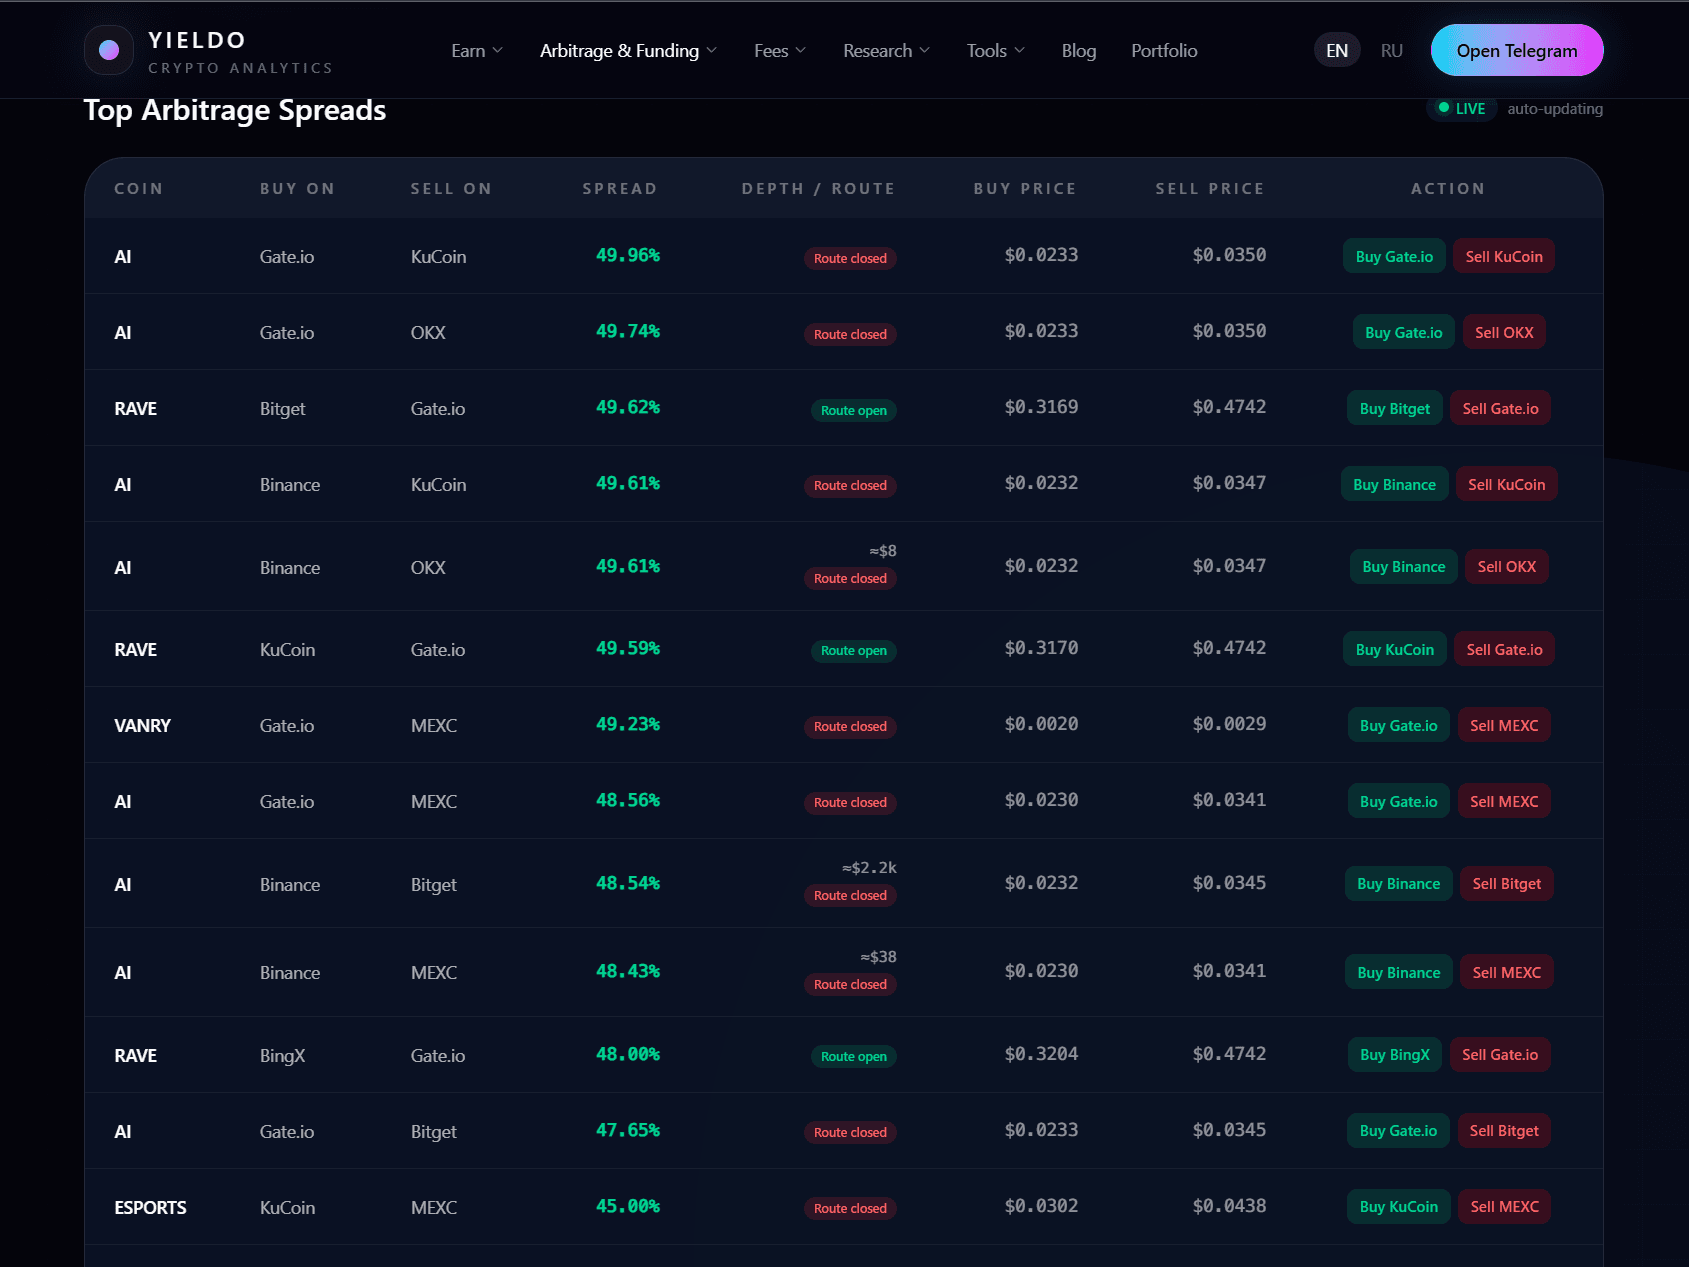Viewport: 1689px width, 1267px height.
Task: Expand the Research menu
Action: click(886, 51)
